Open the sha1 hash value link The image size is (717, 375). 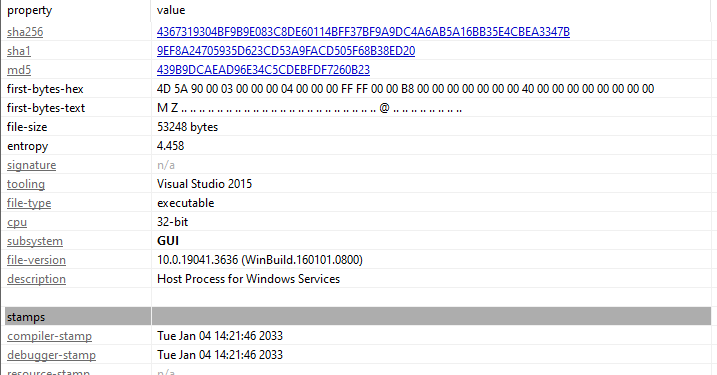point(286,51)
